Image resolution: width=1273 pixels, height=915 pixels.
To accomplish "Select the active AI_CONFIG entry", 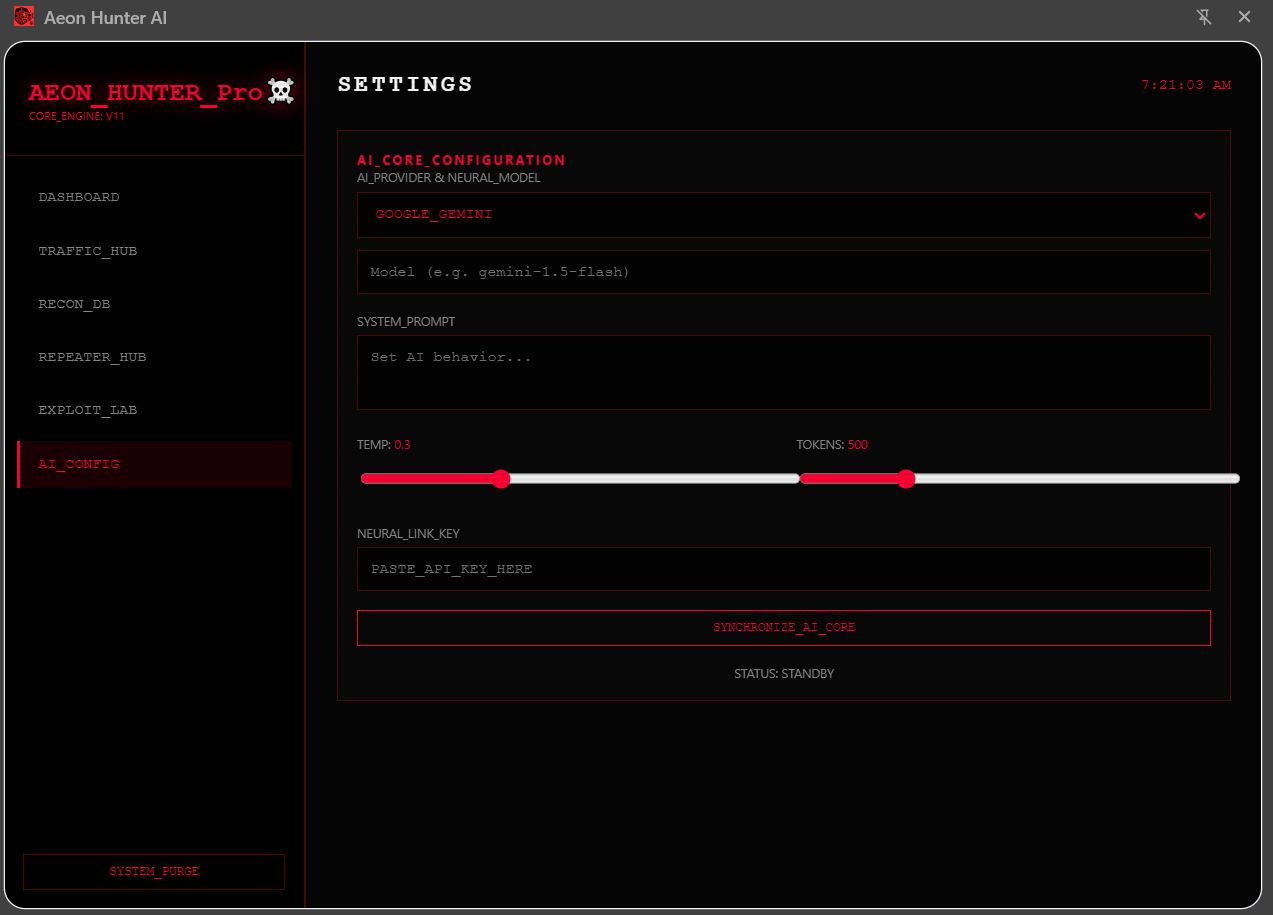I will (x=78, y=464).
